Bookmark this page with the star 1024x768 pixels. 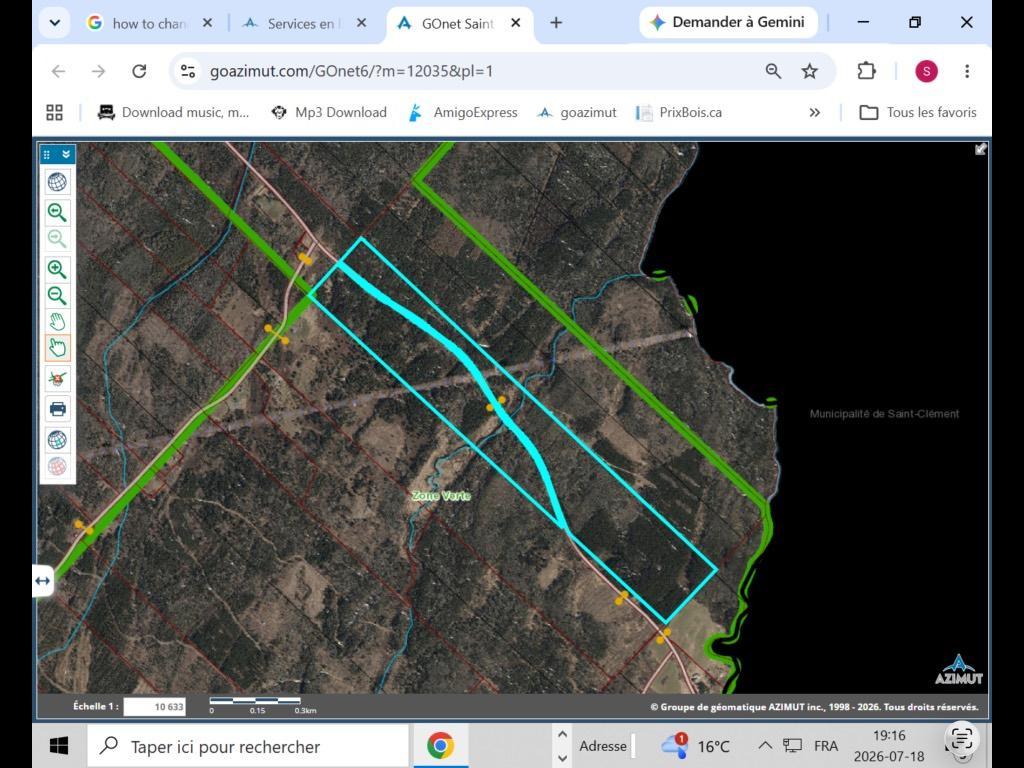pyautogui.click(x=810, y=71)
